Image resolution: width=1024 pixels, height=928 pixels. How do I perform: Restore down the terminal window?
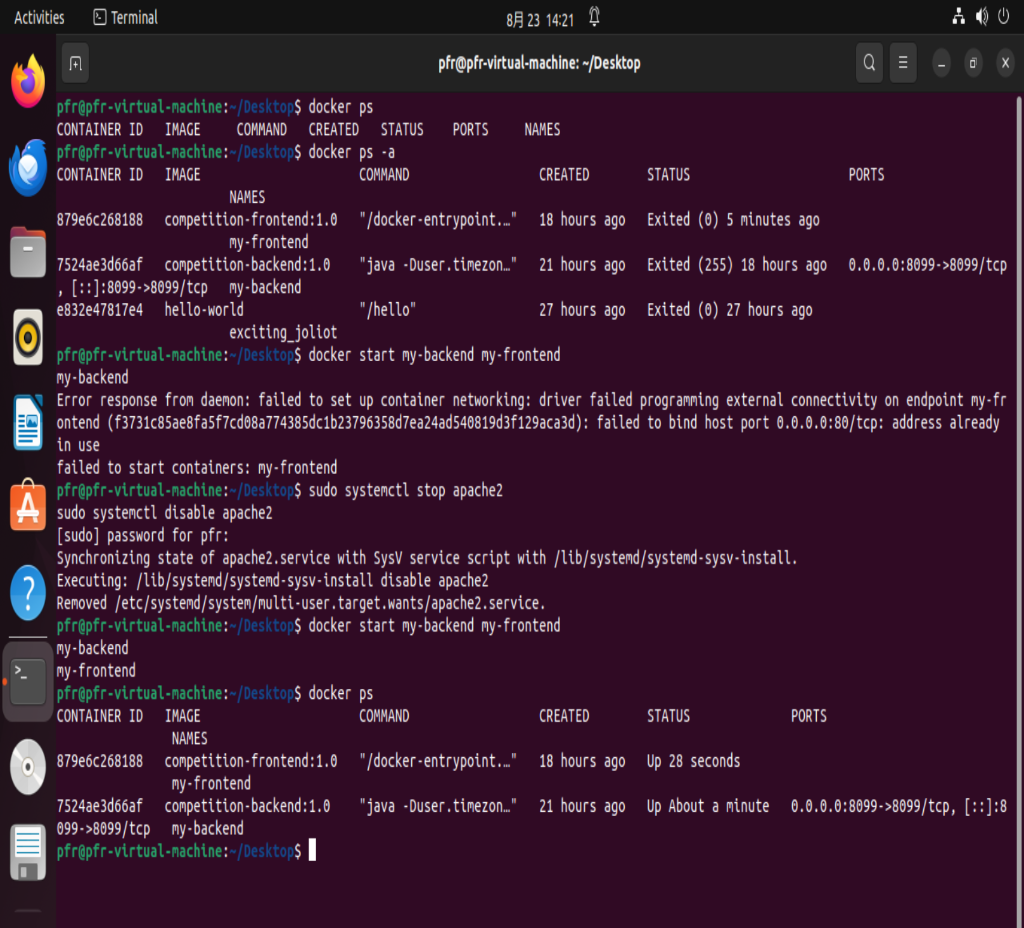[973, 63]
